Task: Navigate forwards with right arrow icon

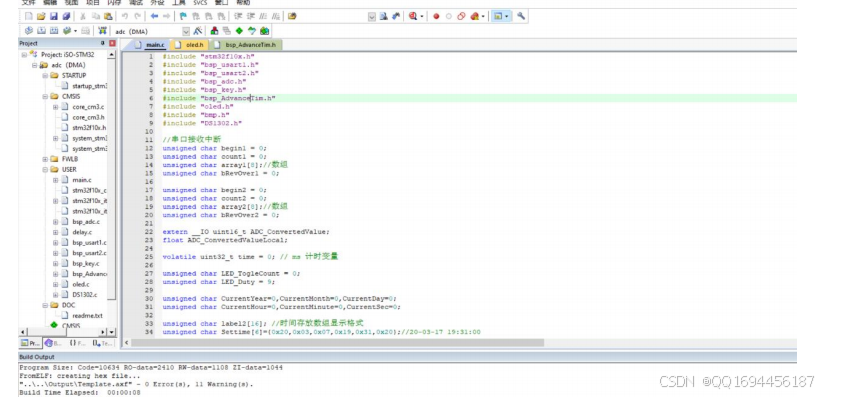Action: pos(167,16)
